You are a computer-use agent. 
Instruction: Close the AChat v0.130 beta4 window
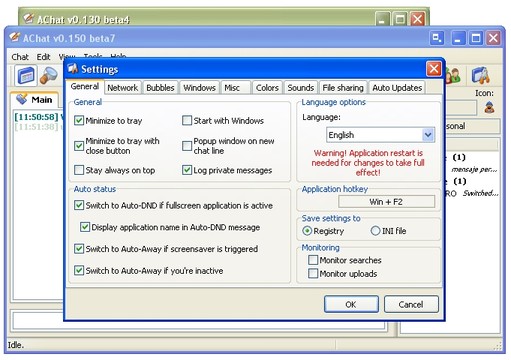[x=417, y=19]
